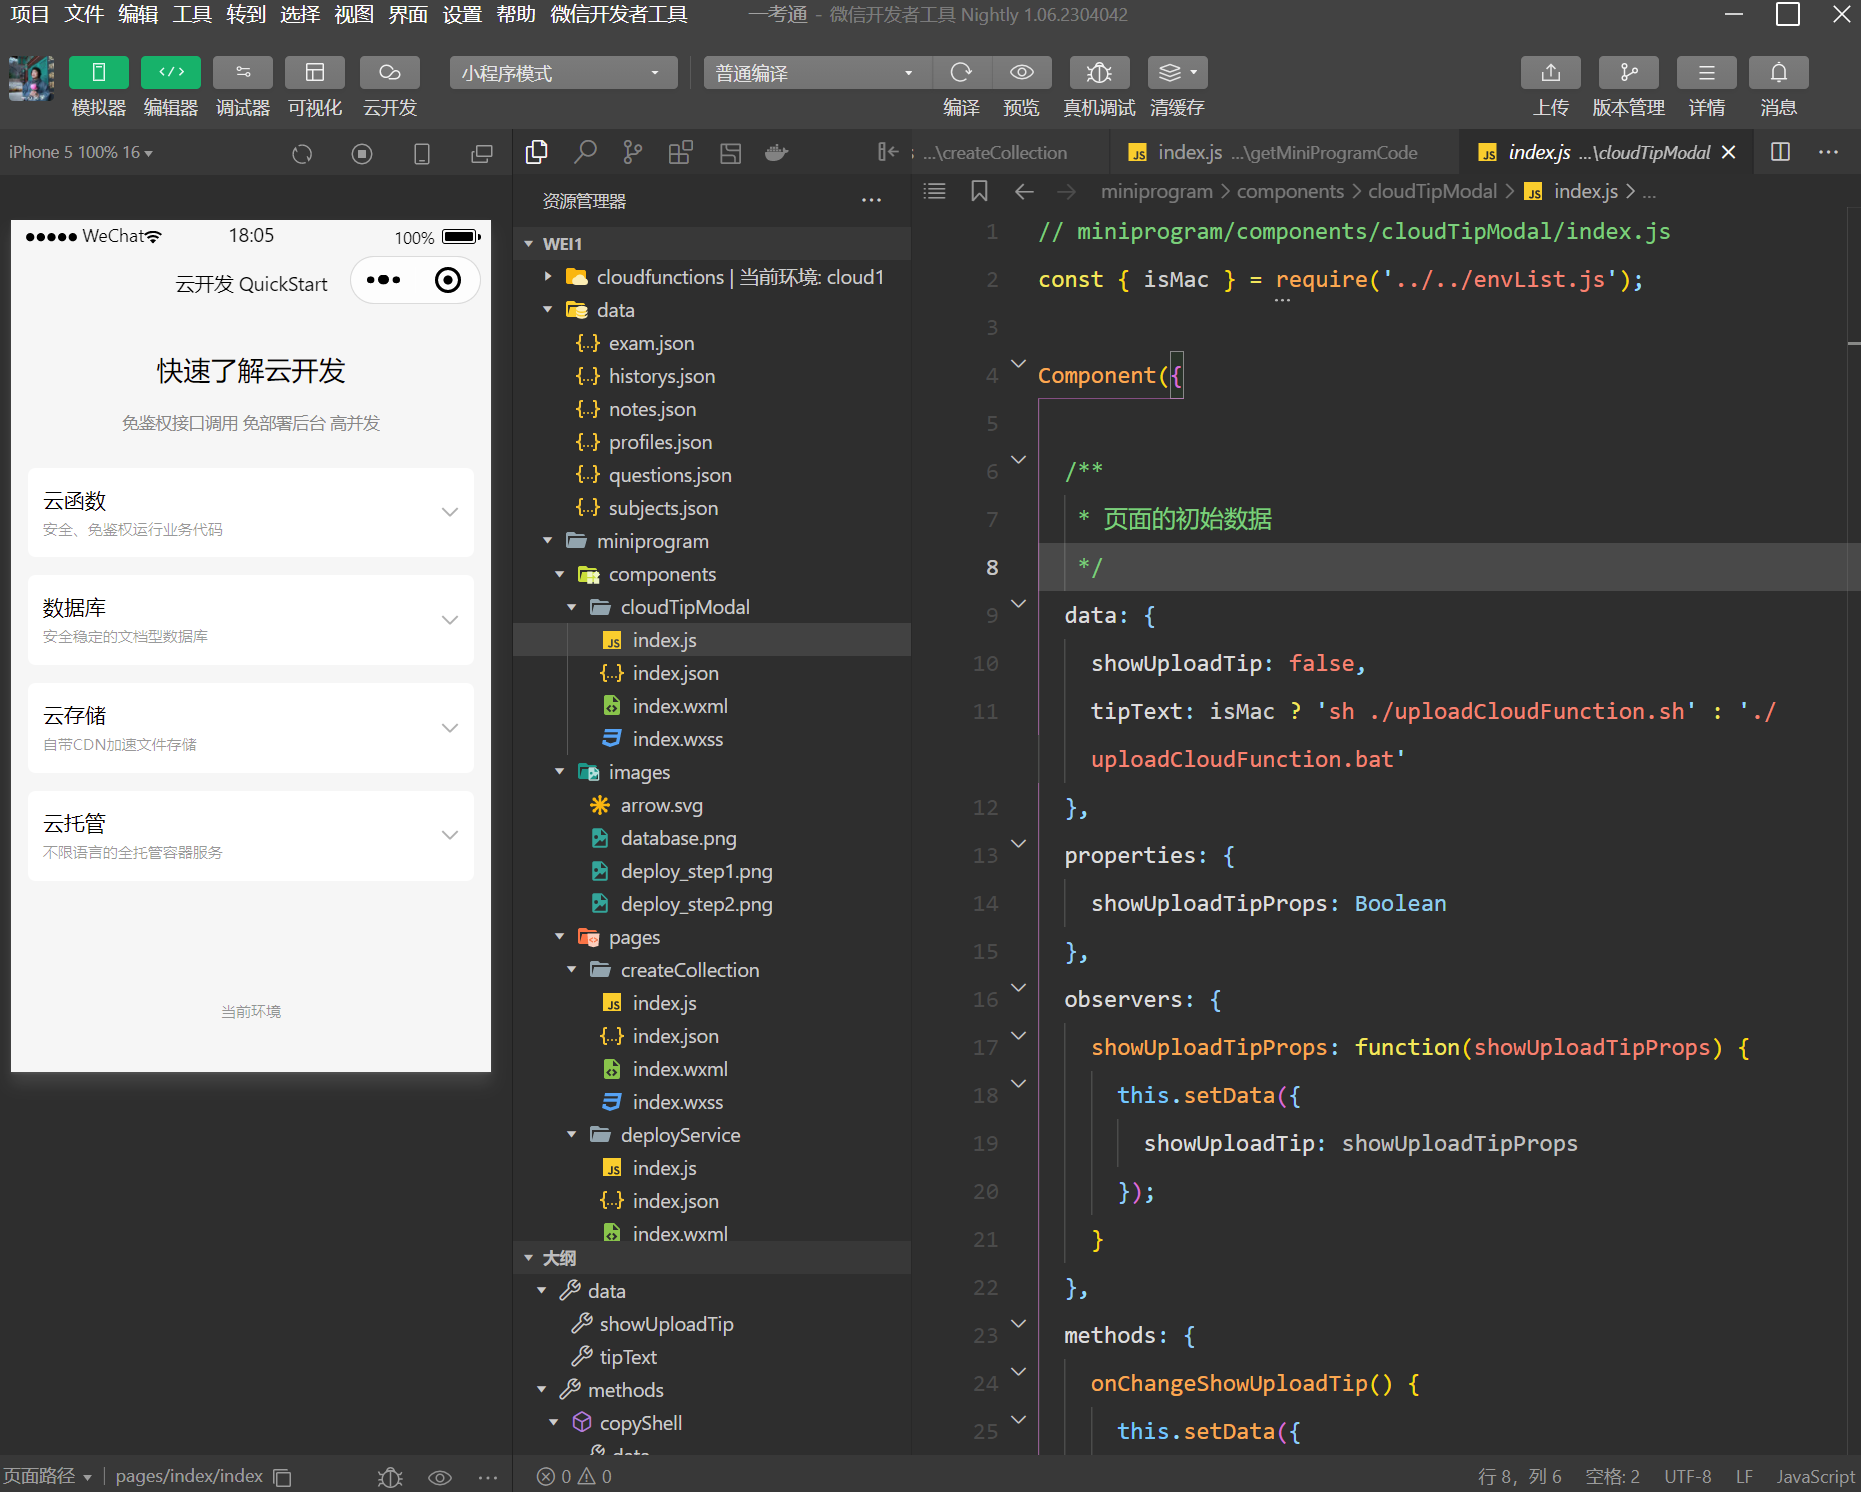Click the Preview eye icon in toolbar

coord(1021,73)
